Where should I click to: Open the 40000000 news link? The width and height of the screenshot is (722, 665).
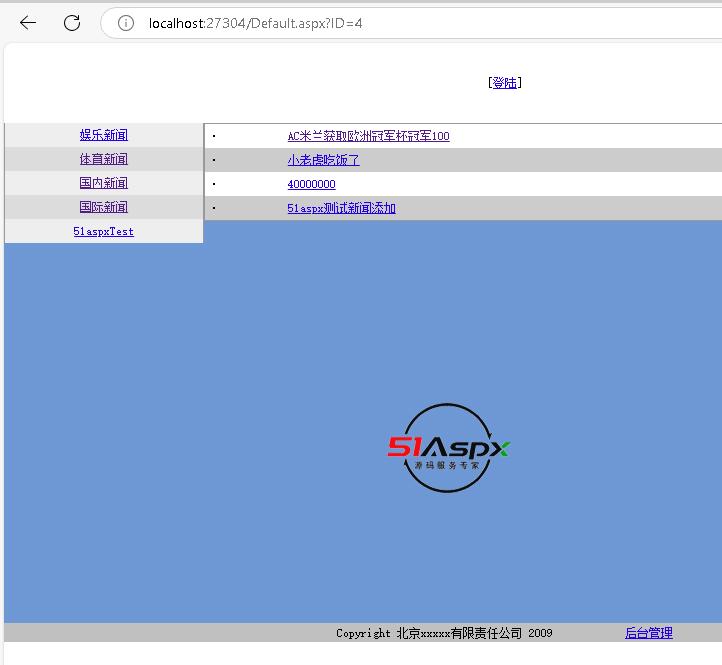(x=311, y=184)
